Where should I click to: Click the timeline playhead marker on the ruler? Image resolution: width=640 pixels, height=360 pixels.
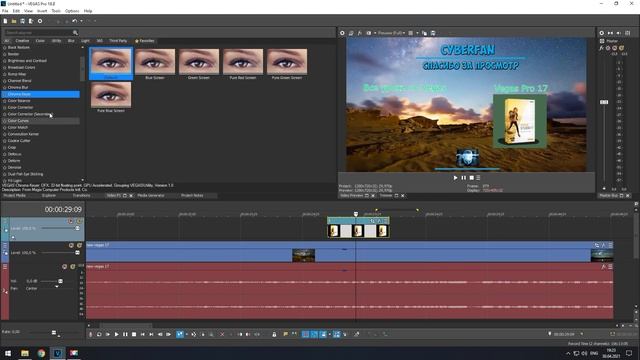pyautogui.click(x=356, y=214)
